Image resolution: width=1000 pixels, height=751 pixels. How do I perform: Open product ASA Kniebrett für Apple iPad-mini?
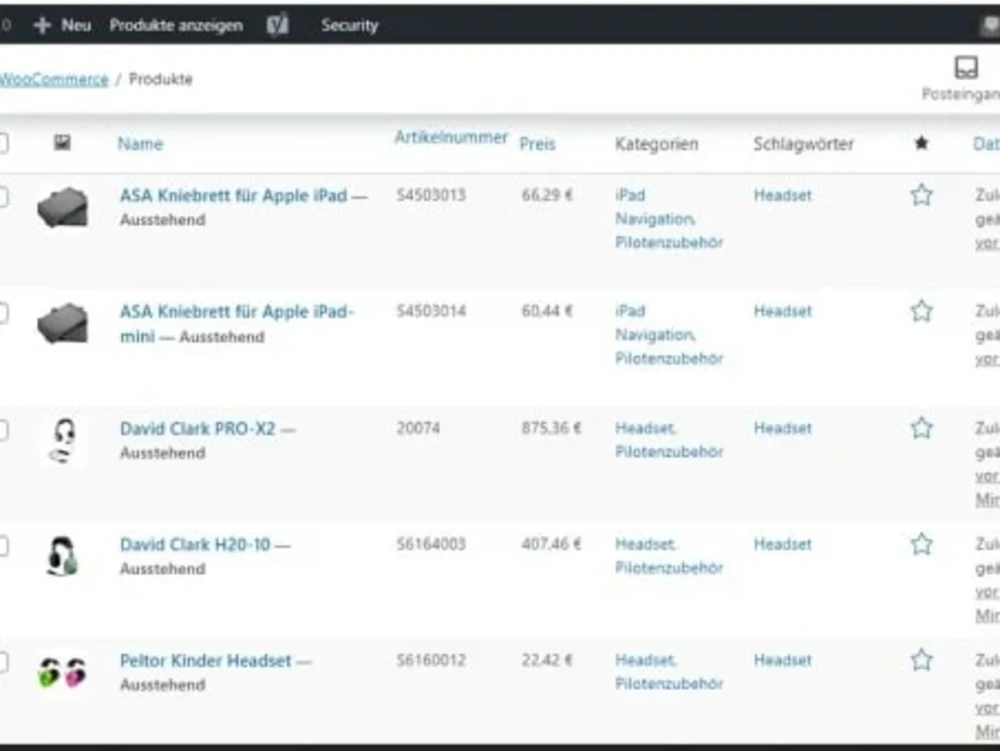click(x=236, y=323)
